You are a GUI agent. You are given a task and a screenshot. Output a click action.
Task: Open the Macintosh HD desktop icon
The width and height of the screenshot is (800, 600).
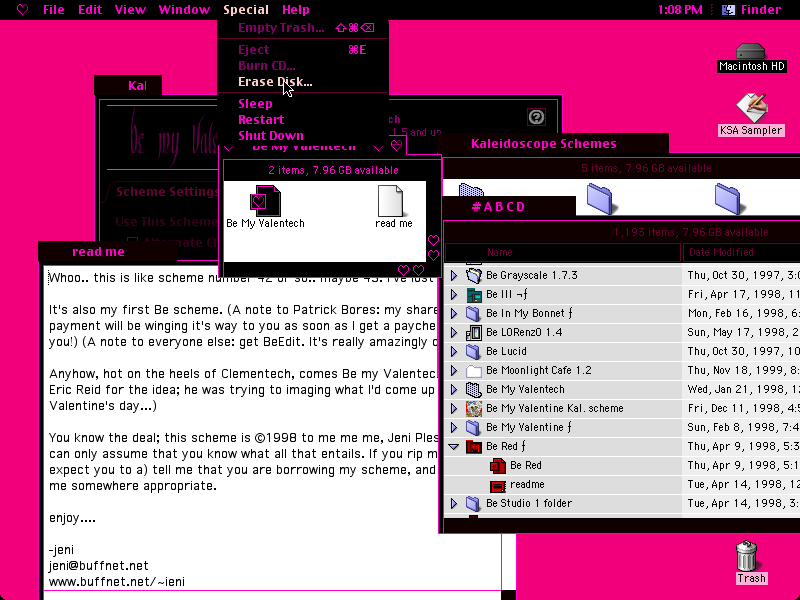(751, 52)
